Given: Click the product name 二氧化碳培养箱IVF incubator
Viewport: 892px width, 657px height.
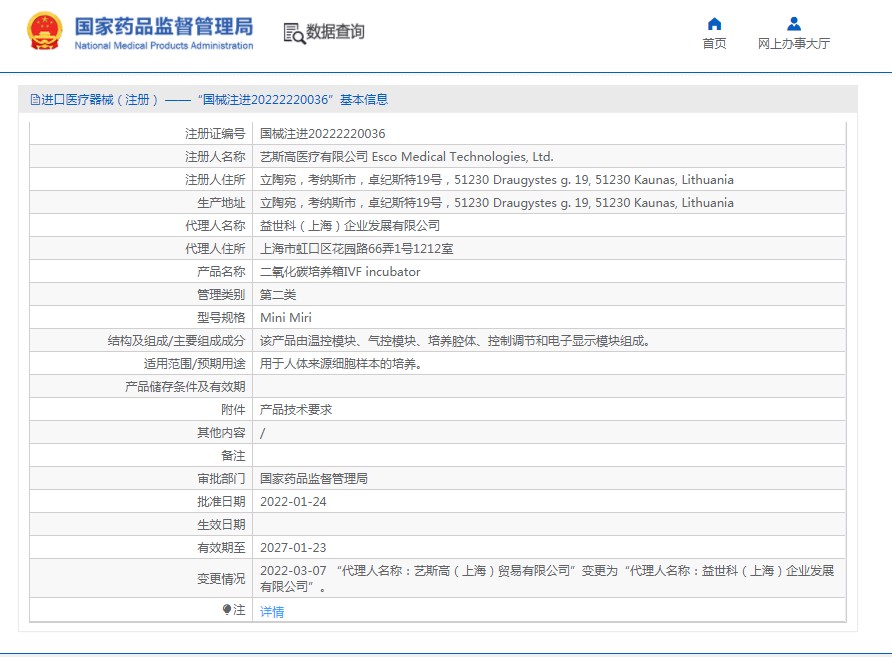Looking at the screenshot, I should 340,272.
